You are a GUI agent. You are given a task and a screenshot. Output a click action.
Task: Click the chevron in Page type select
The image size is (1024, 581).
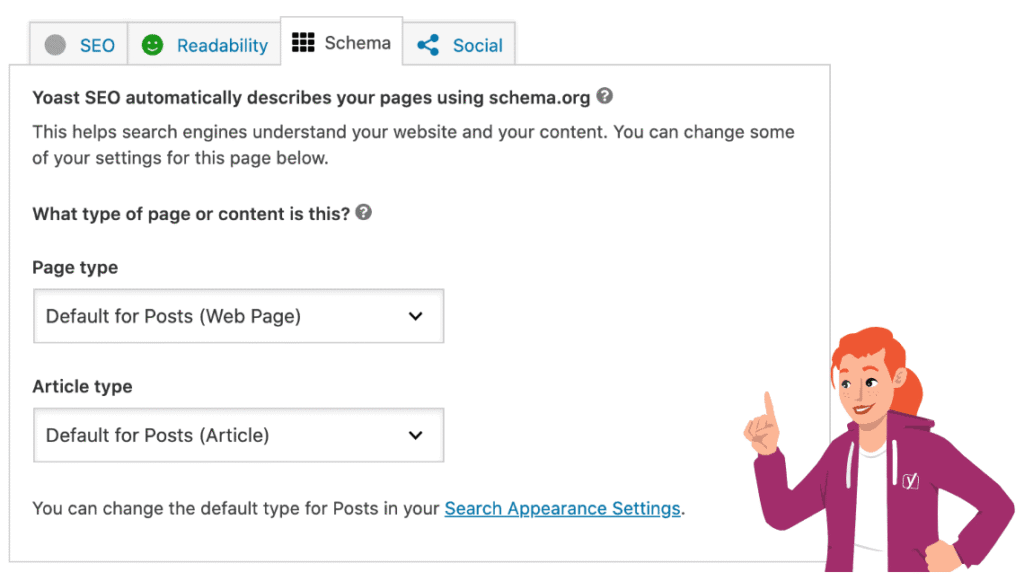coord(416,316)
